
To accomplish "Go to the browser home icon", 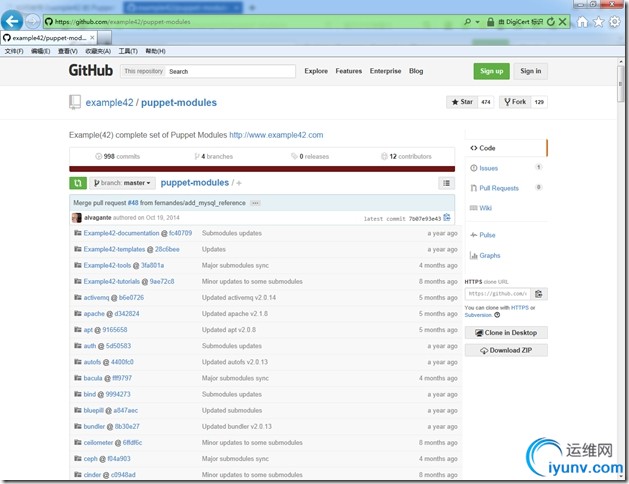I will pyautogui.click(x=582, y=22).
